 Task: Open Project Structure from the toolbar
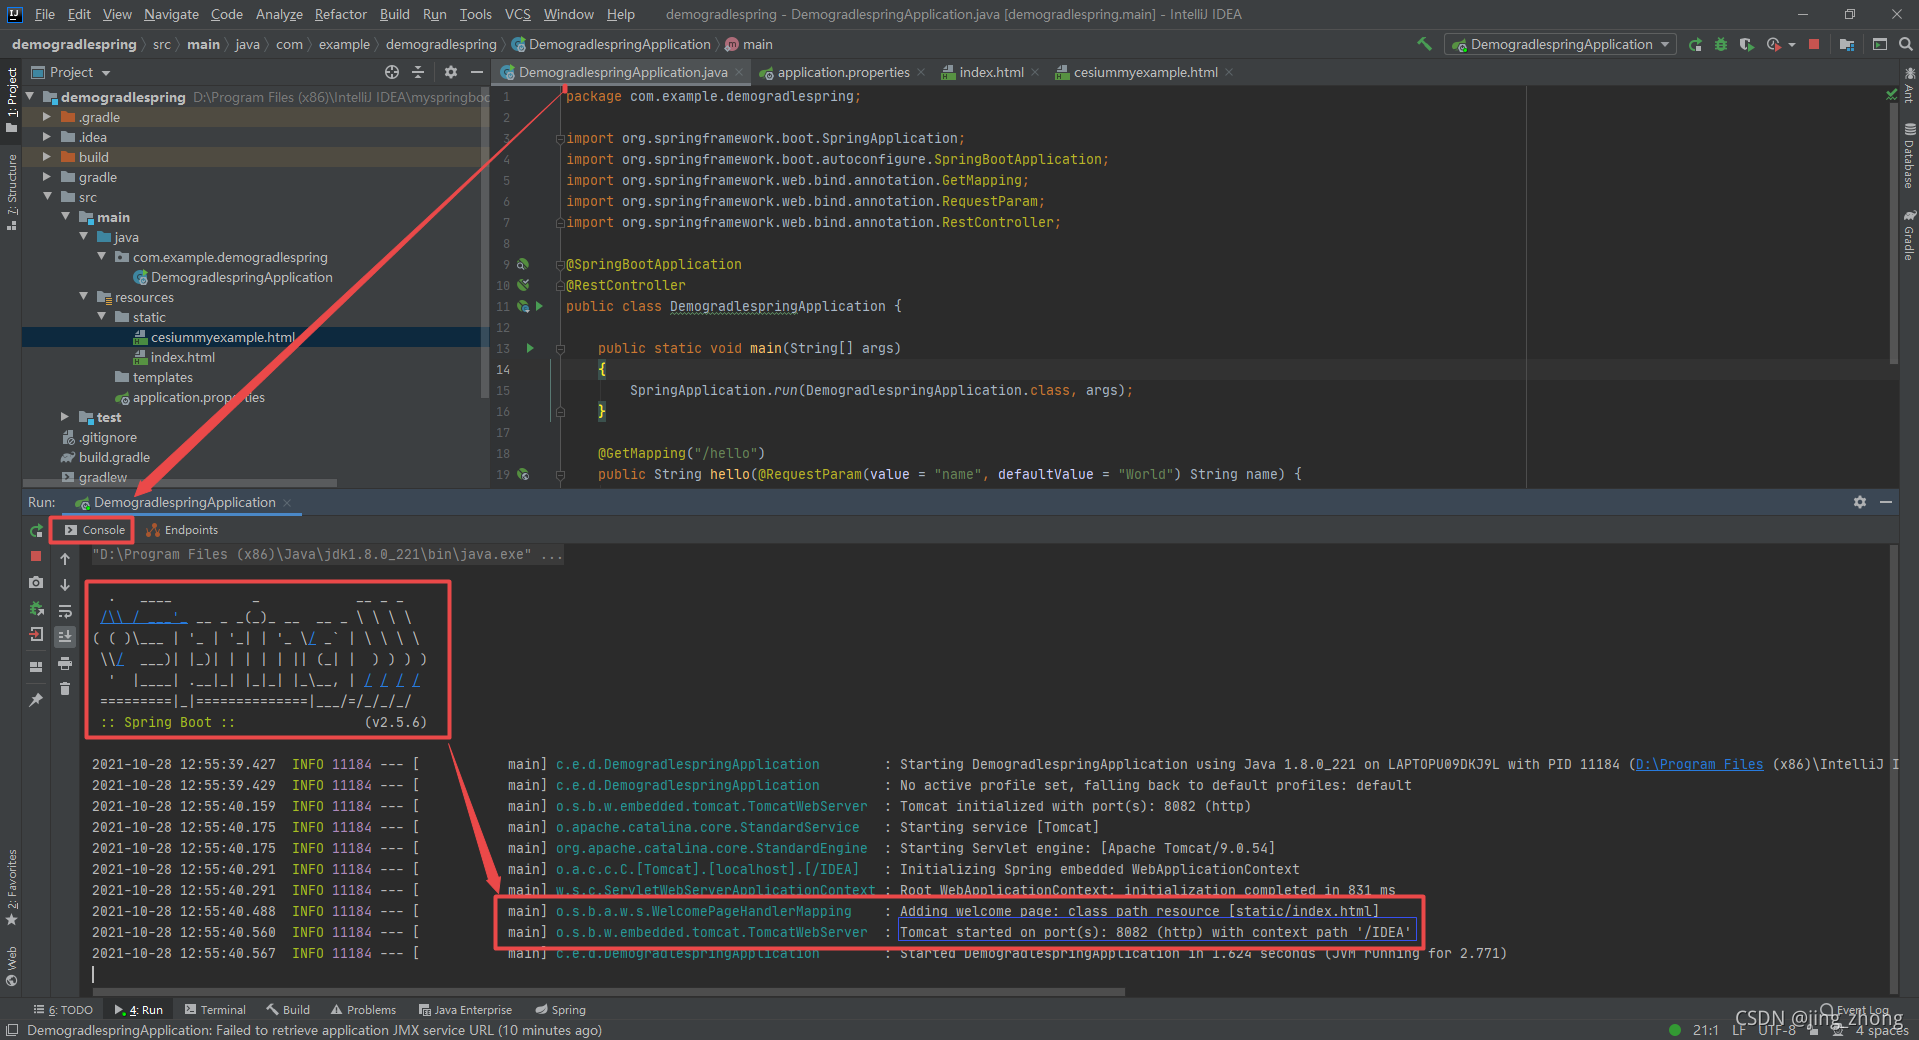coord(1846,44)
